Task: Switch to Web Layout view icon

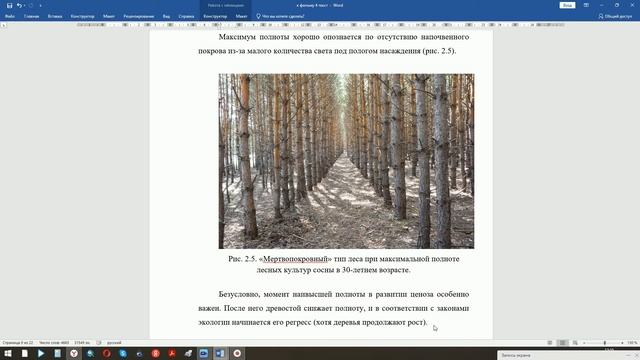Action: point(575,343)
